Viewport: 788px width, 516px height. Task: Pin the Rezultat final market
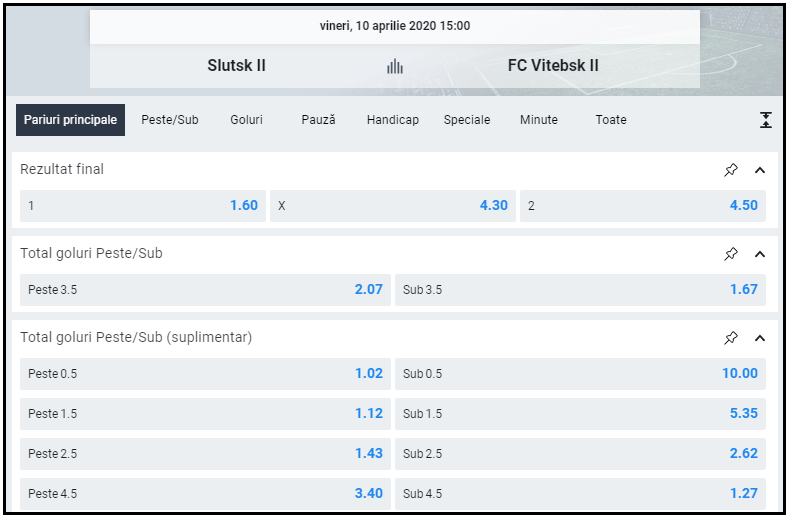(x=731, y=170)
